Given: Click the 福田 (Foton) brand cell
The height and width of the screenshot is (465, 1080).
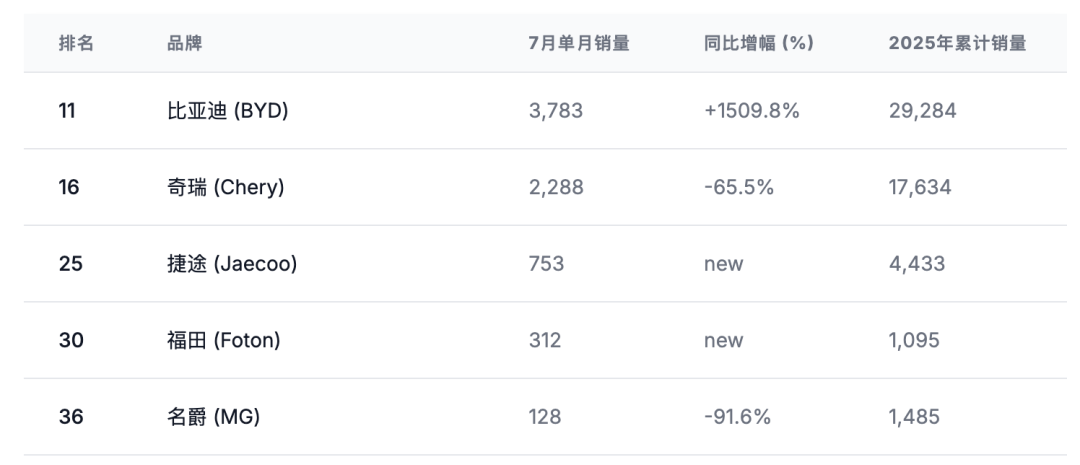Looking at the screenshot, I should pos(224,340).
